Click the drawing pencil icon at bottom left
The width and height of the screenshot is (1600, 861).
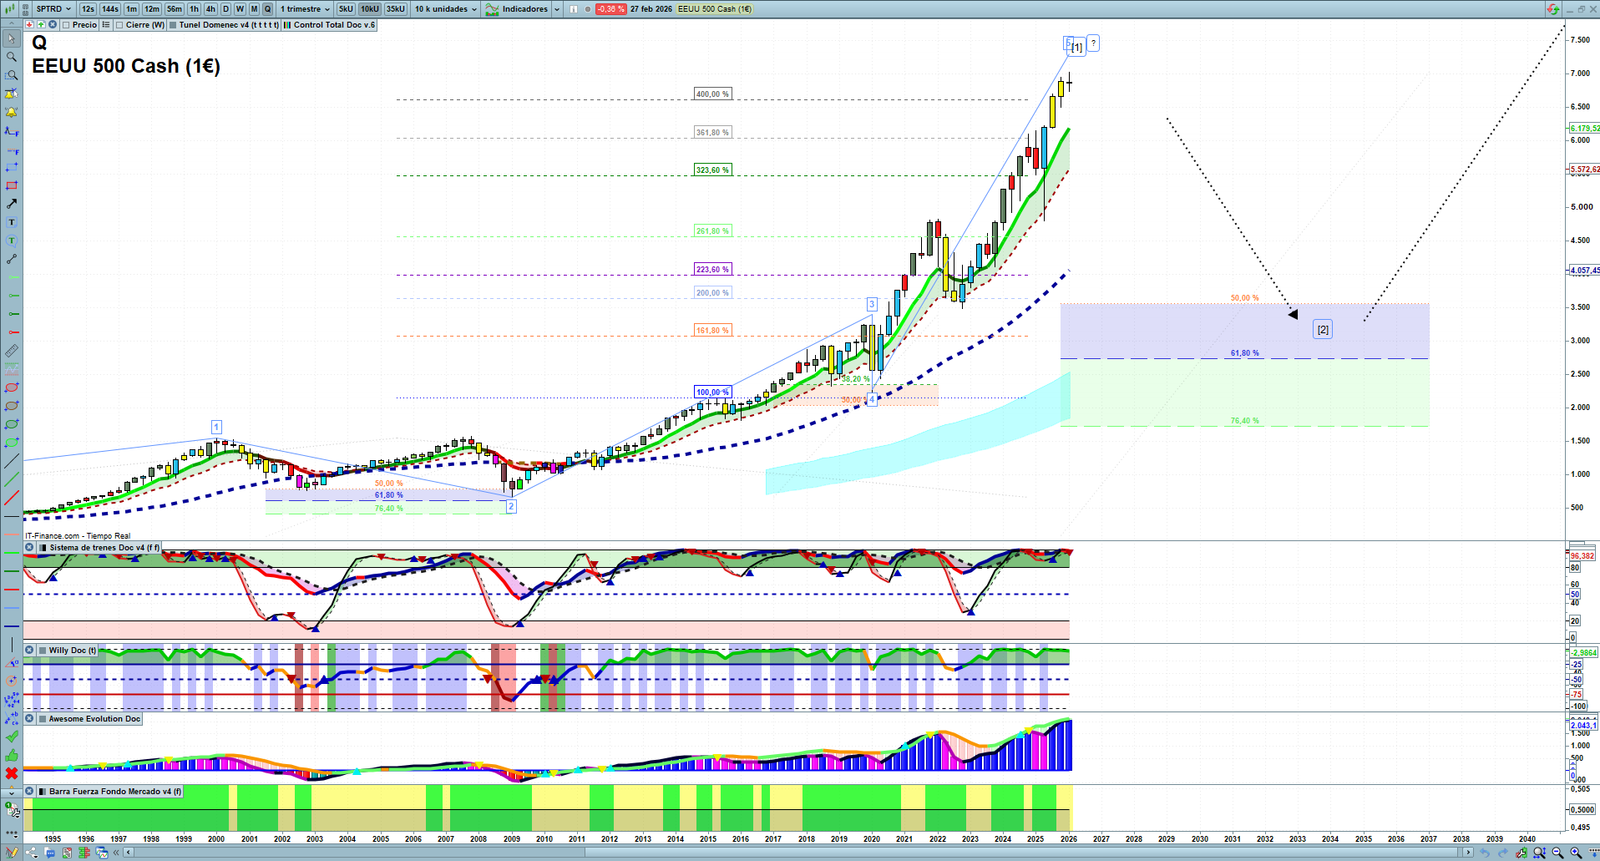point(11,853)
